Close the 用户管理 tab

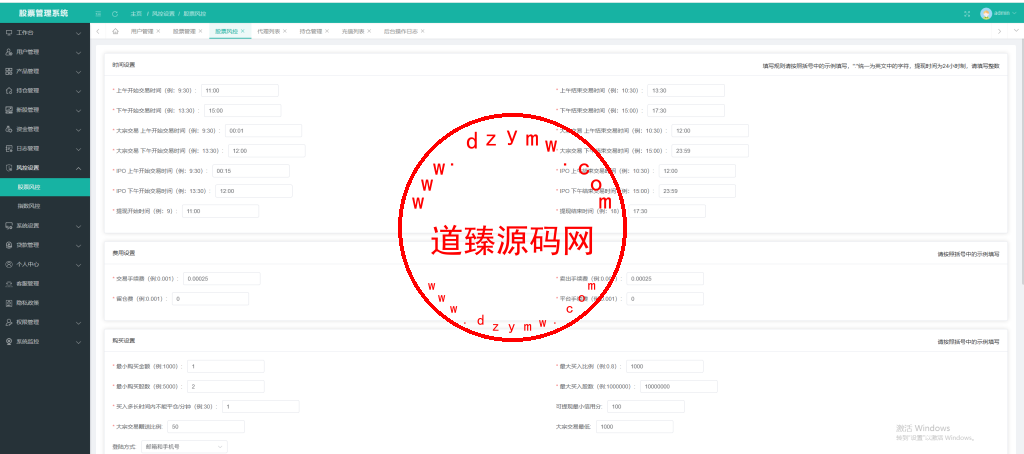point(158,31)
